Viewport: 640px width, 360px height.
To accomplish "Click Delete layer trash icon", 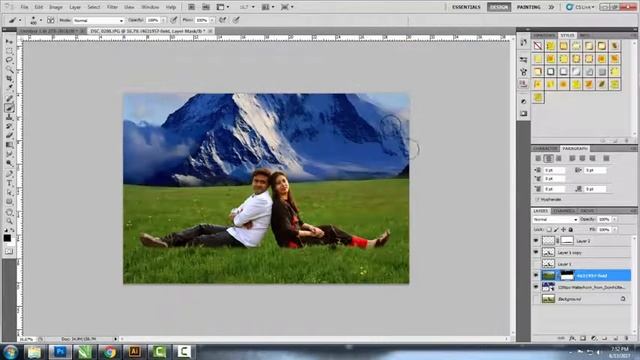I will click(627, 338).
